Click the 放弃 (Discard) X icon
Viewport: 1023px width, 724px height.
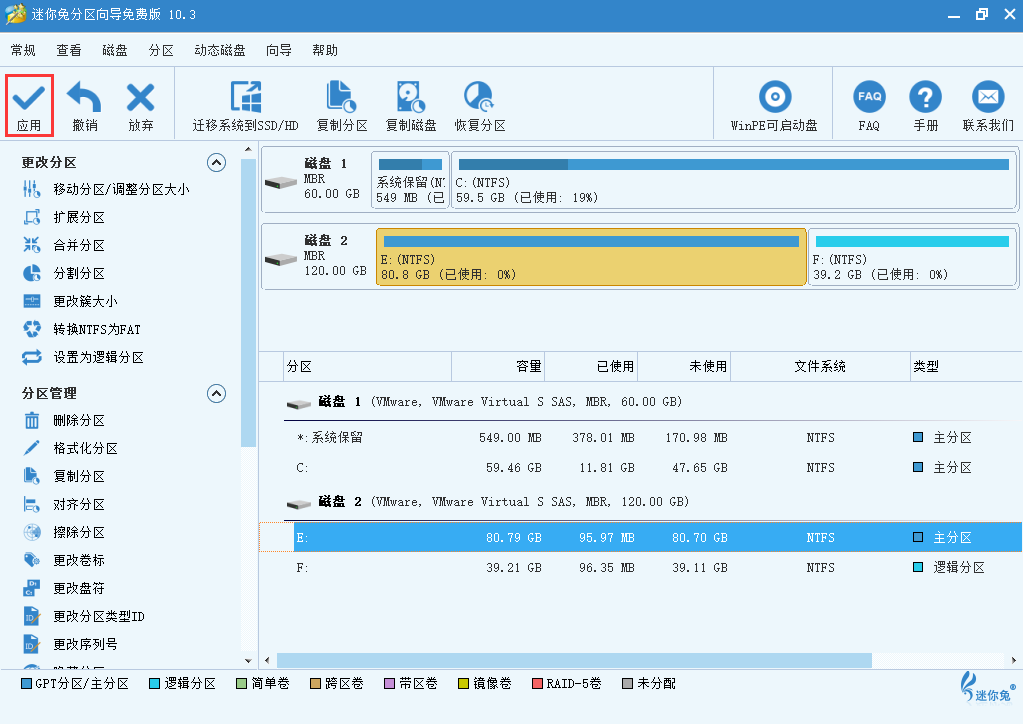140,98
